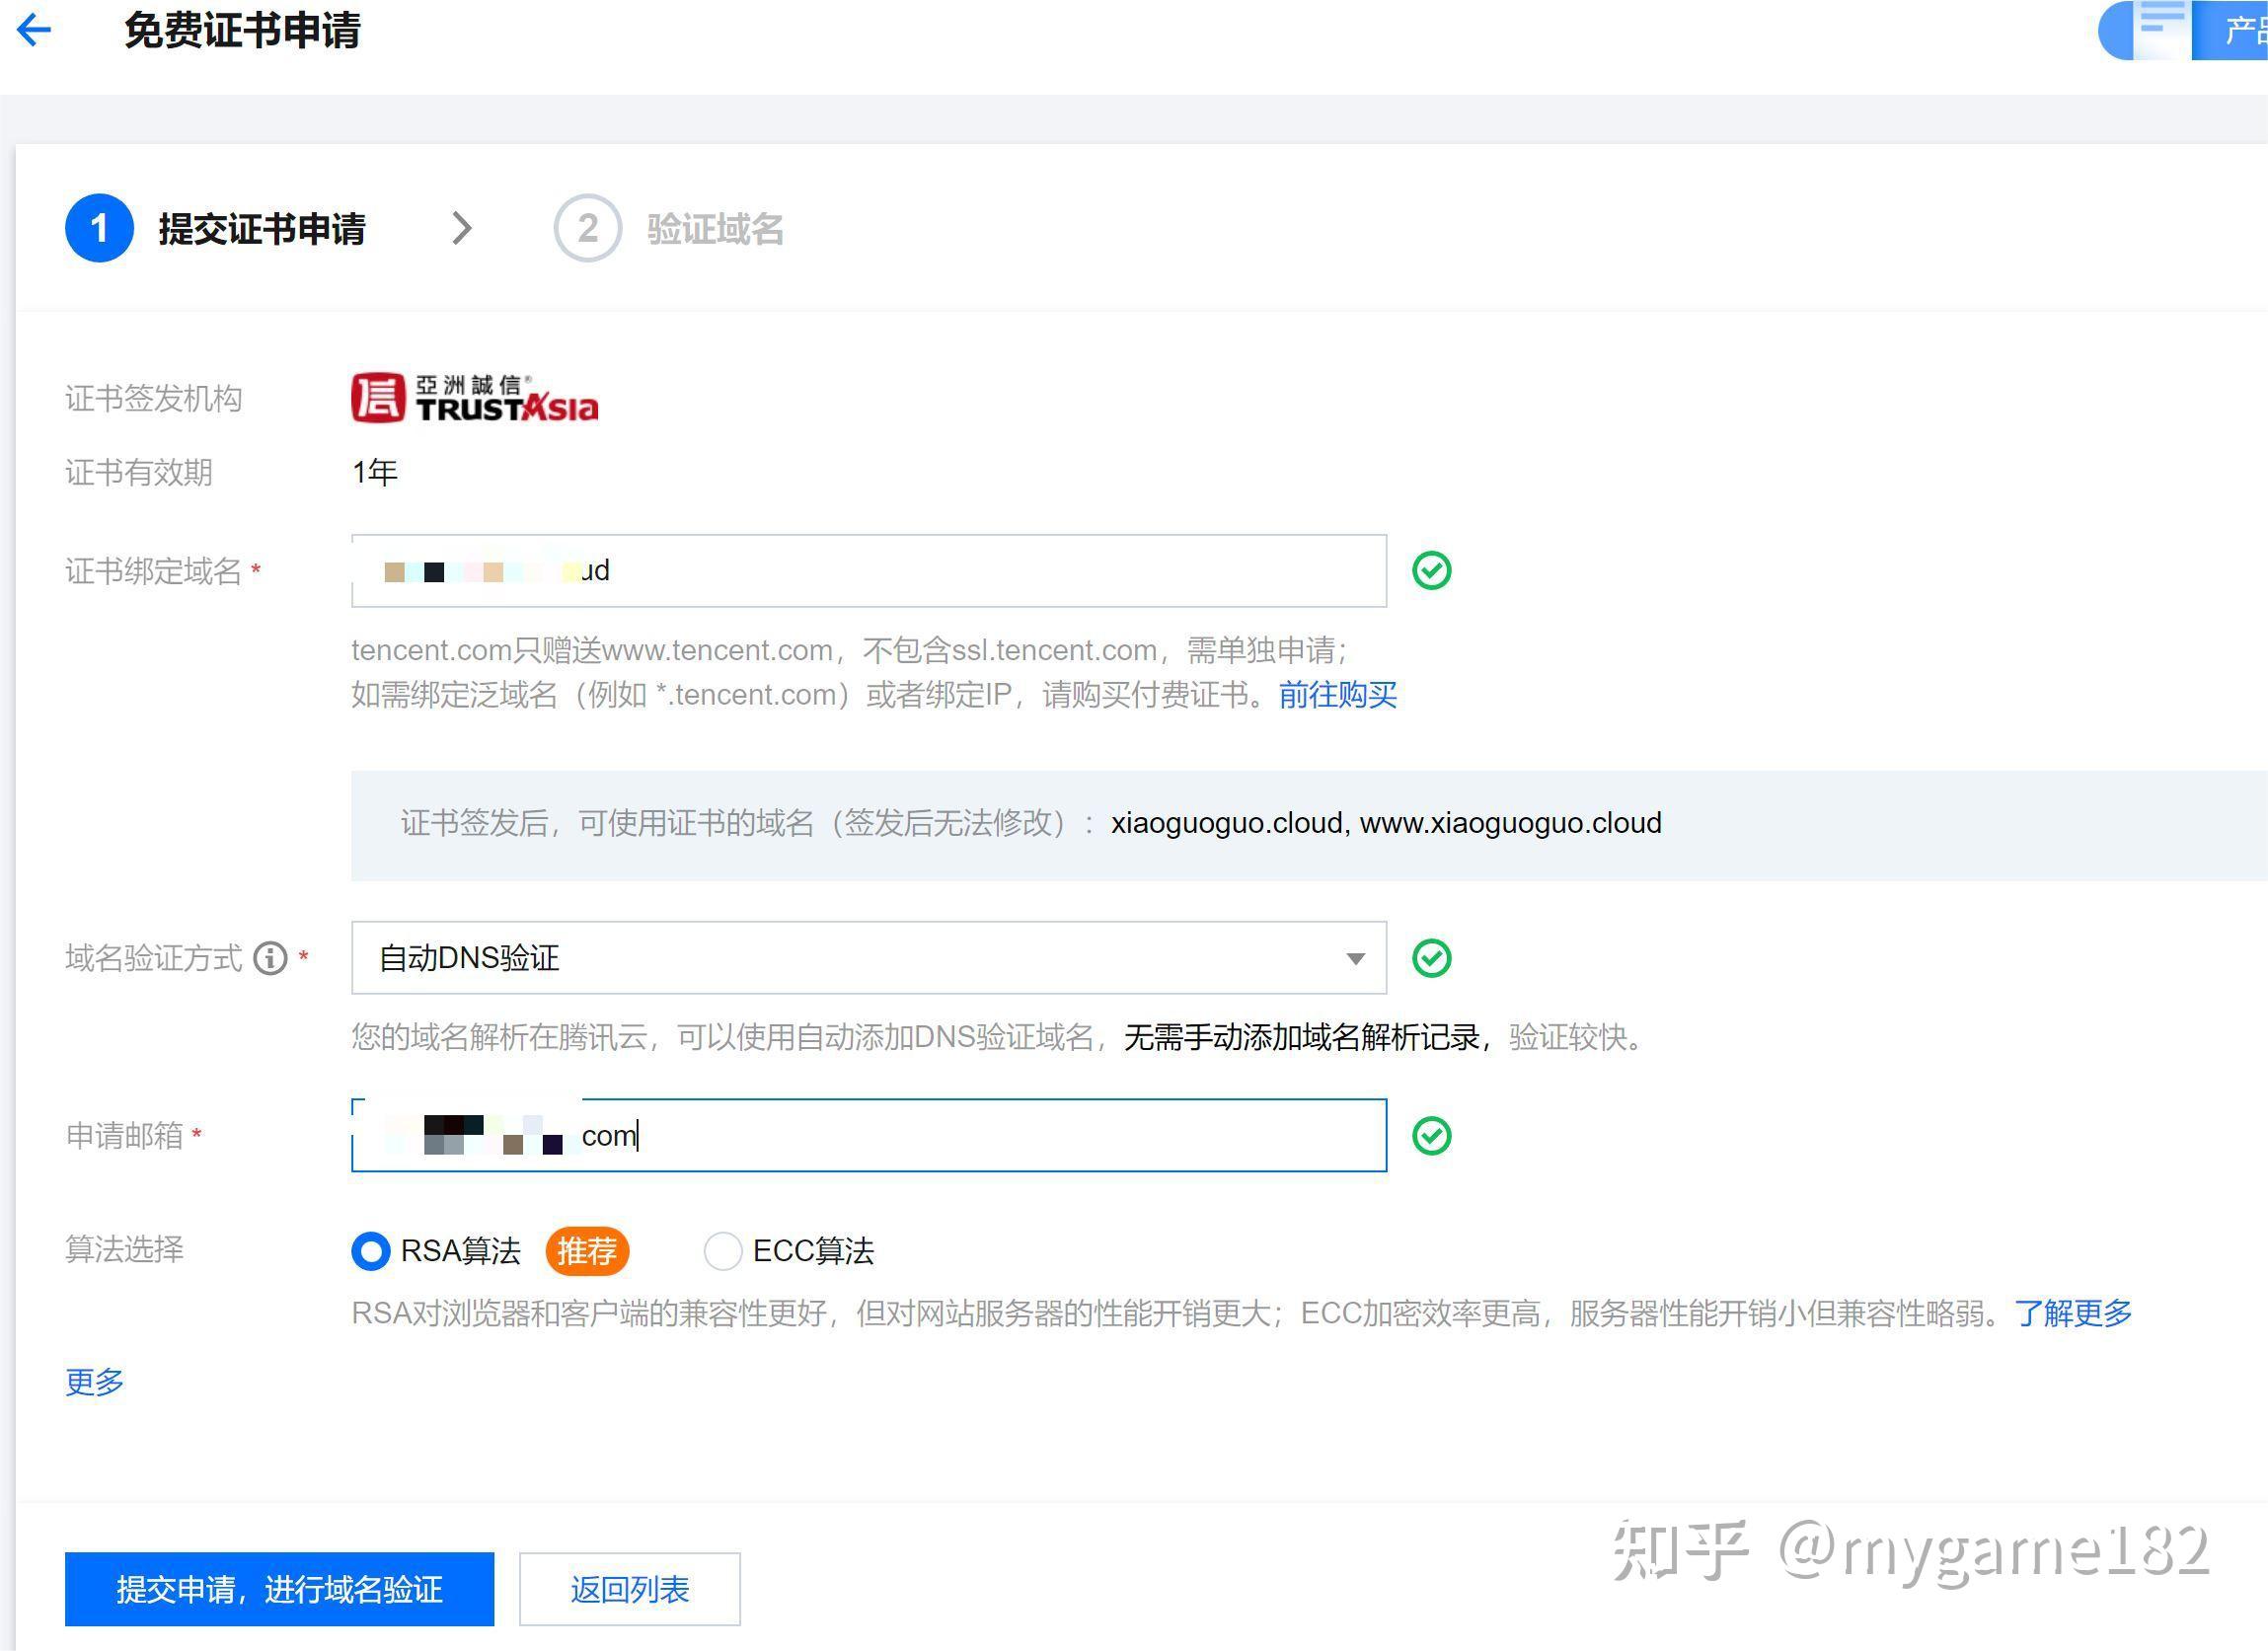Click the green checkmark beside 申请邮箱 field
2268x1651 pixels.
1432,1134
